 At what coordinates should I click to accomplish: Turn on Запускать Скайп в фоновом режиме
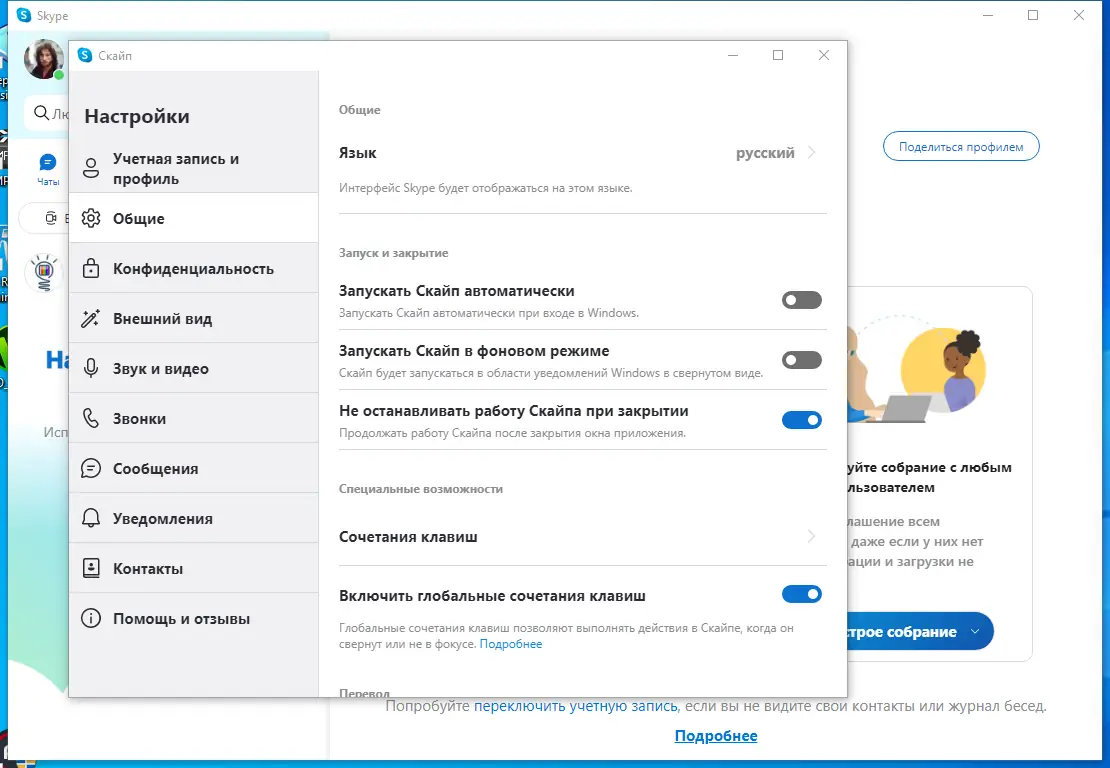pyautogui.click(x=801, y=360)
